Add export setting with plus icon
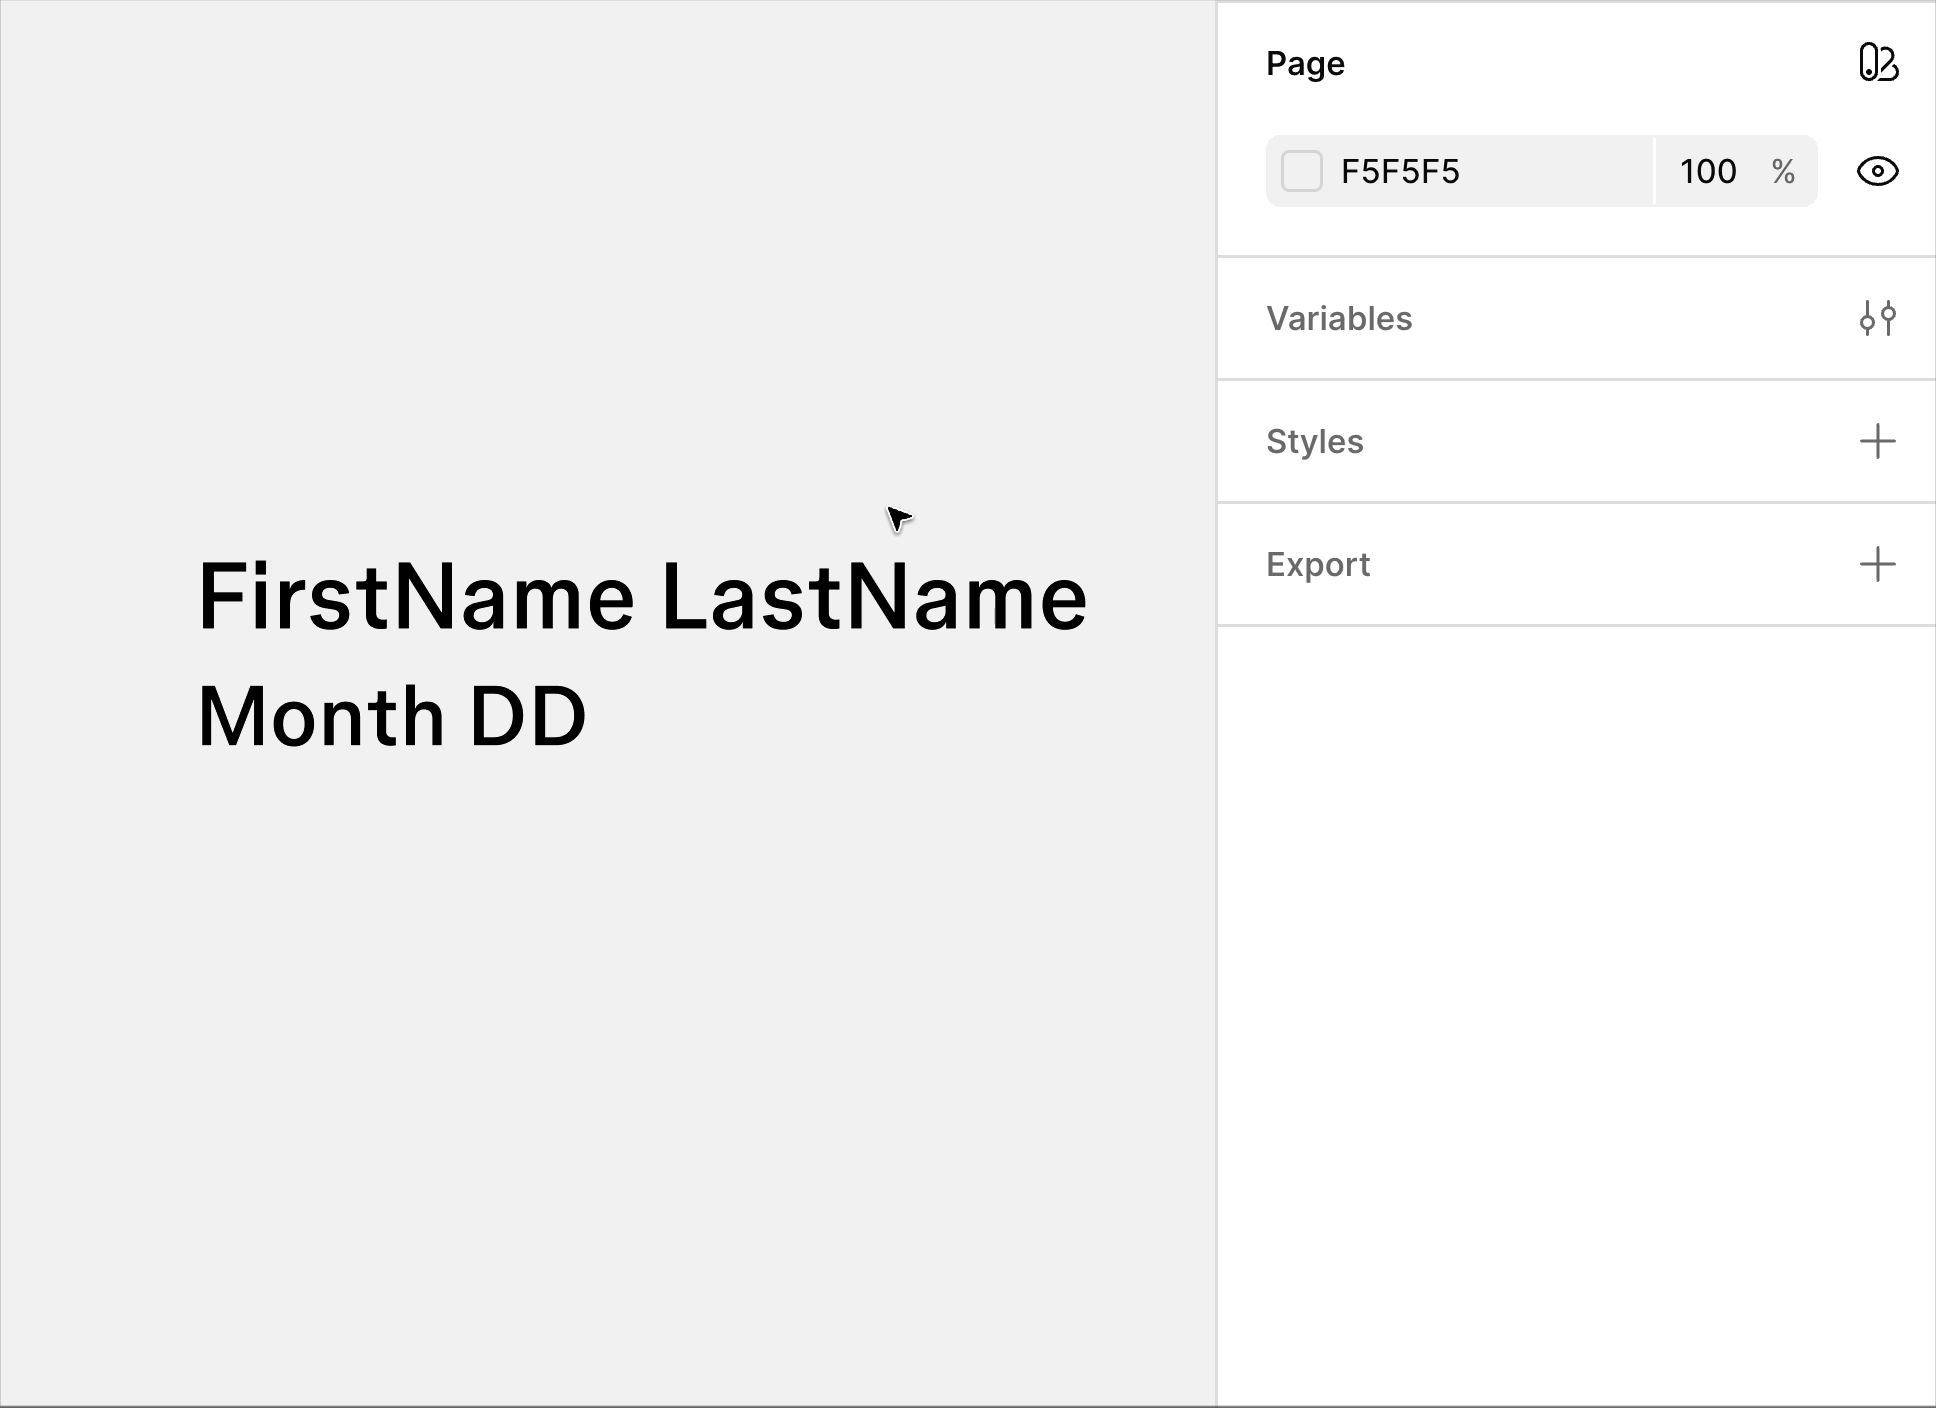 [1877, 564]
